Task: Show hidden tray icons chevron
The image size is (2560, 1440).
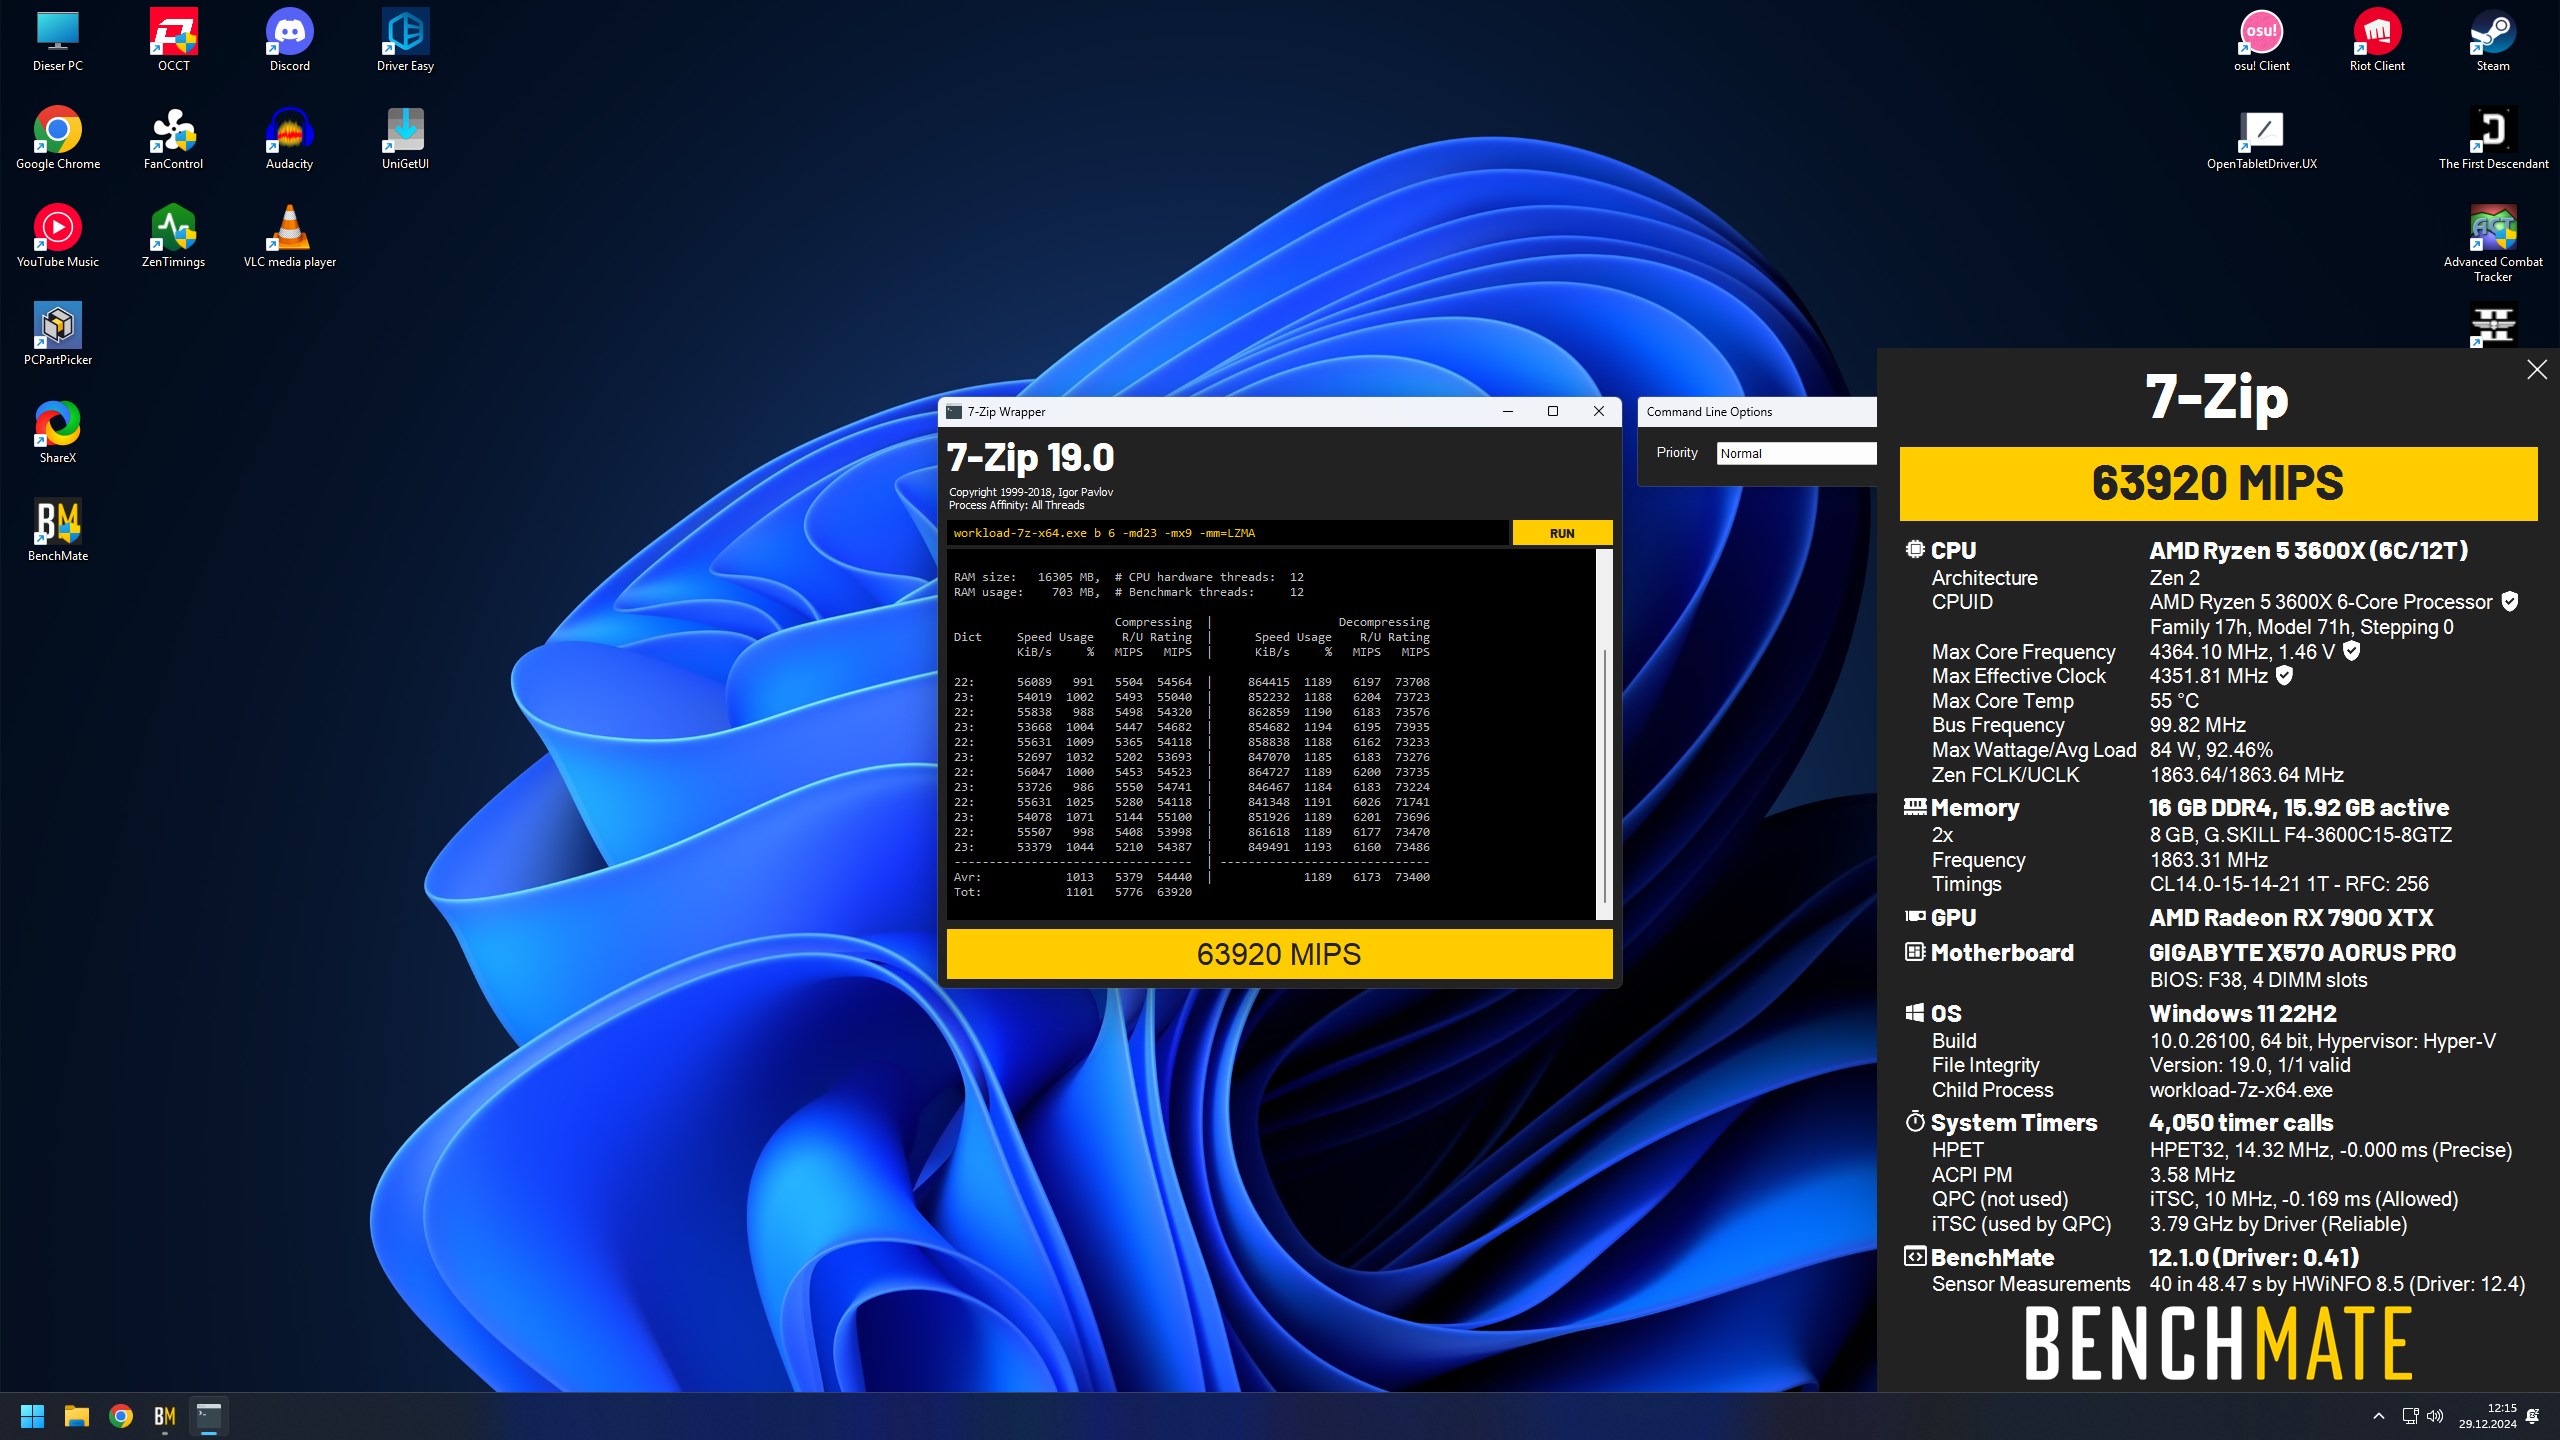Action: pyautogui.click(x=2379, y=1416)
